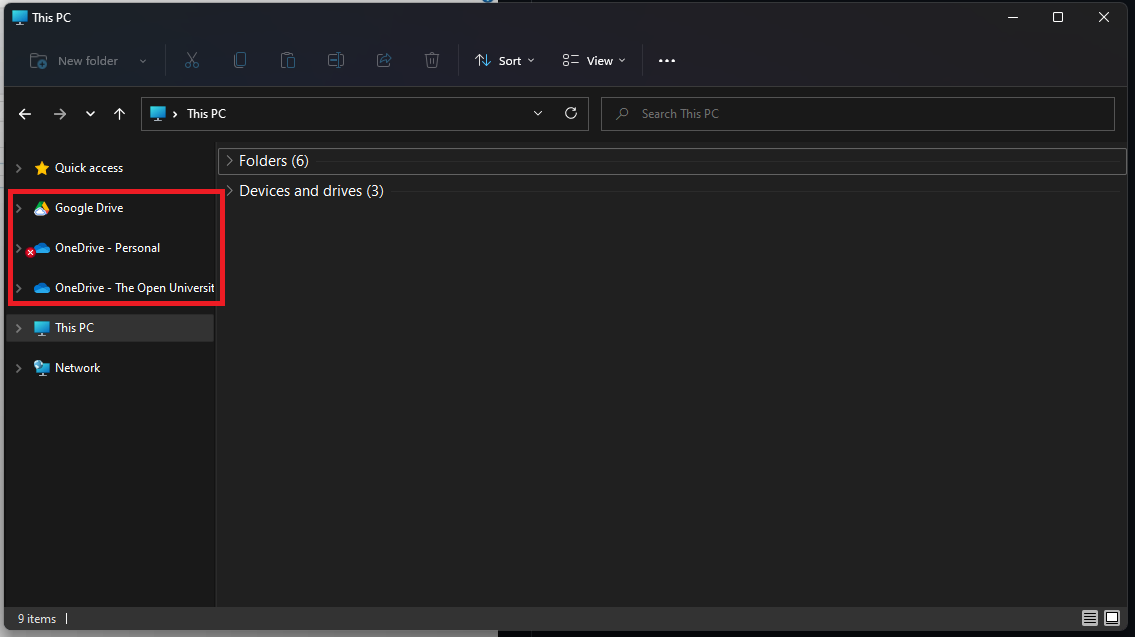Switch to Details view in the status bar
The height and width of the screenshot is (637, 1135).
[x=1089, y=618]
